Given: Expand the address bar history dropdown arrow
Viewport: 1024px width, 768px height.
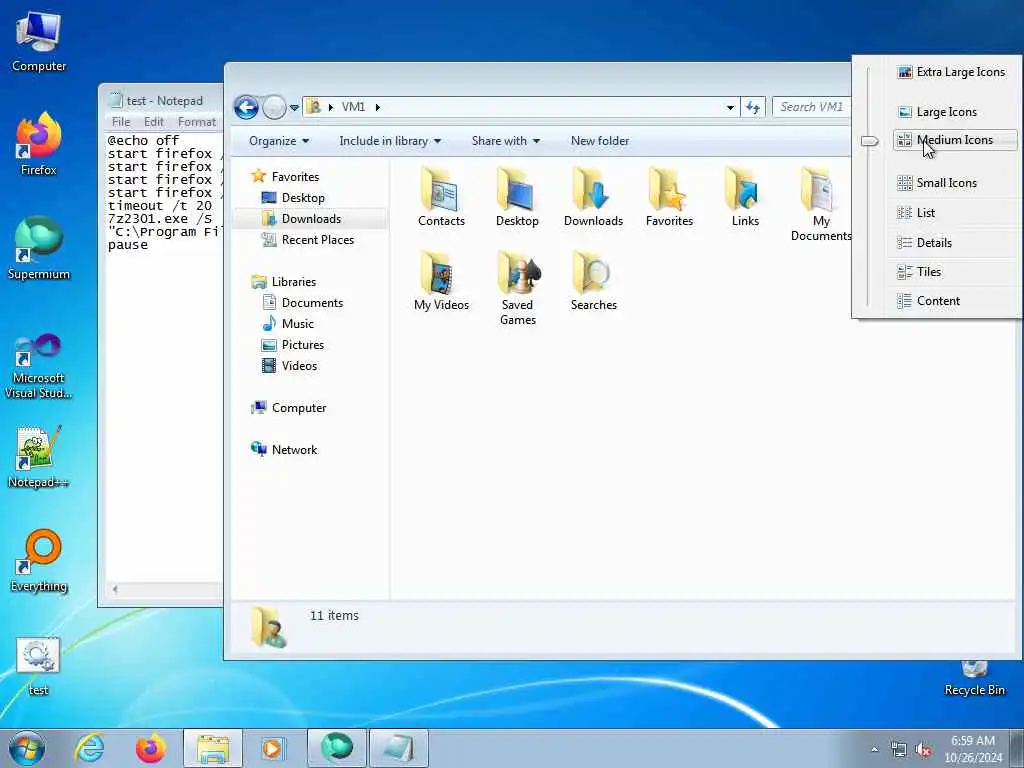Looking at the screenshot, I should click(730, 107).
